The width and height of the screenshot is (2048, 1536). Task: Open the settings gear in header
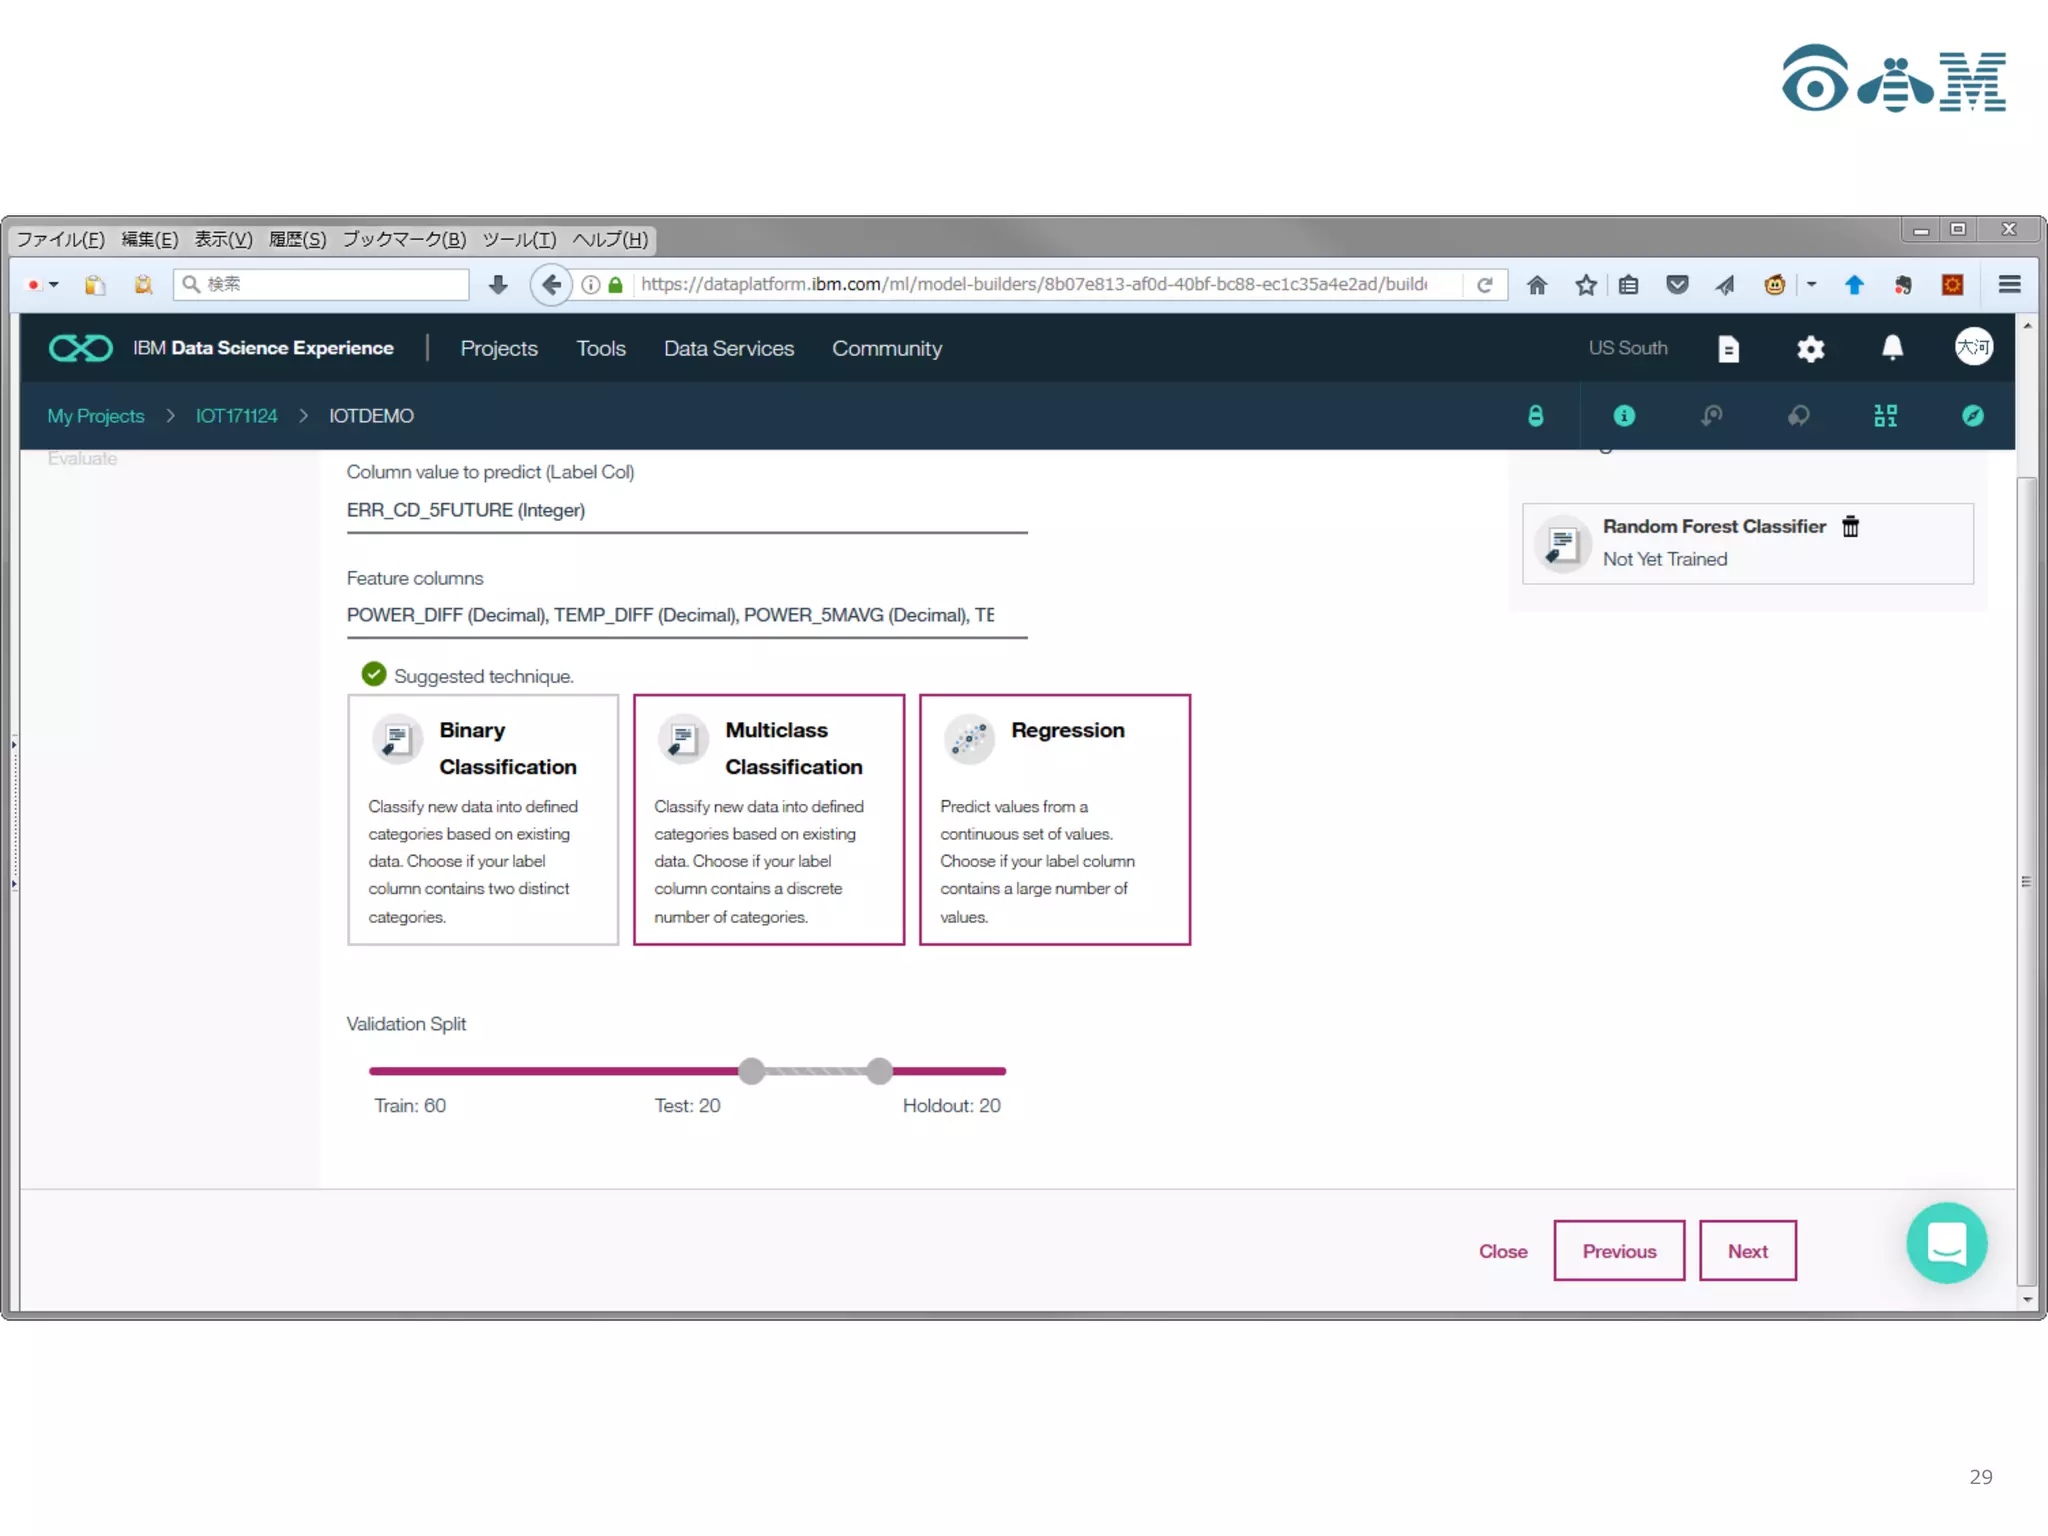tap(1810, 349)
